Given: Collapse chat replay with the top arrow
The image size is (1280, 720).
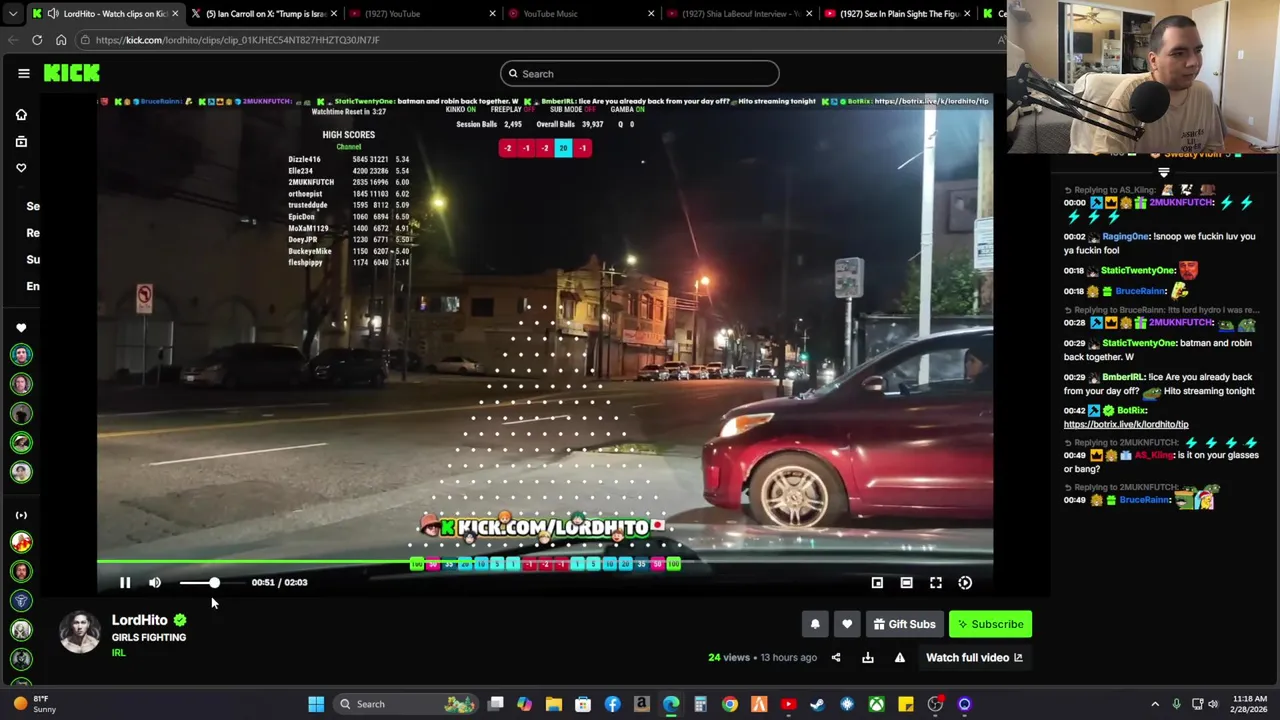Looking at the screenshot, I should [1163, 172].
